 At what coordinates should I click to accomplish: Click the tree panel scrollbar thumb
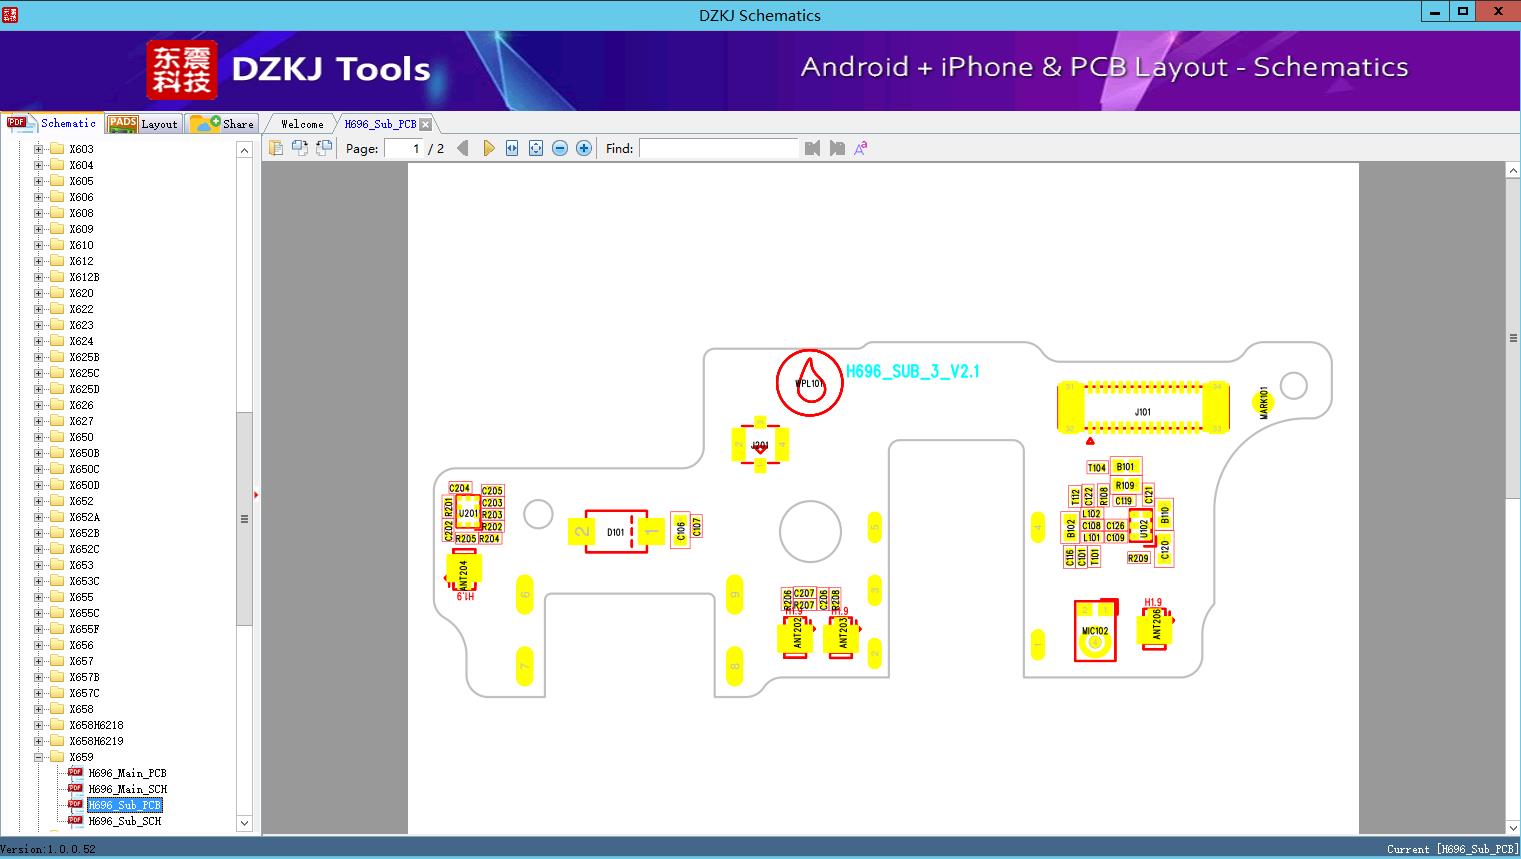[x=244, y=518]
